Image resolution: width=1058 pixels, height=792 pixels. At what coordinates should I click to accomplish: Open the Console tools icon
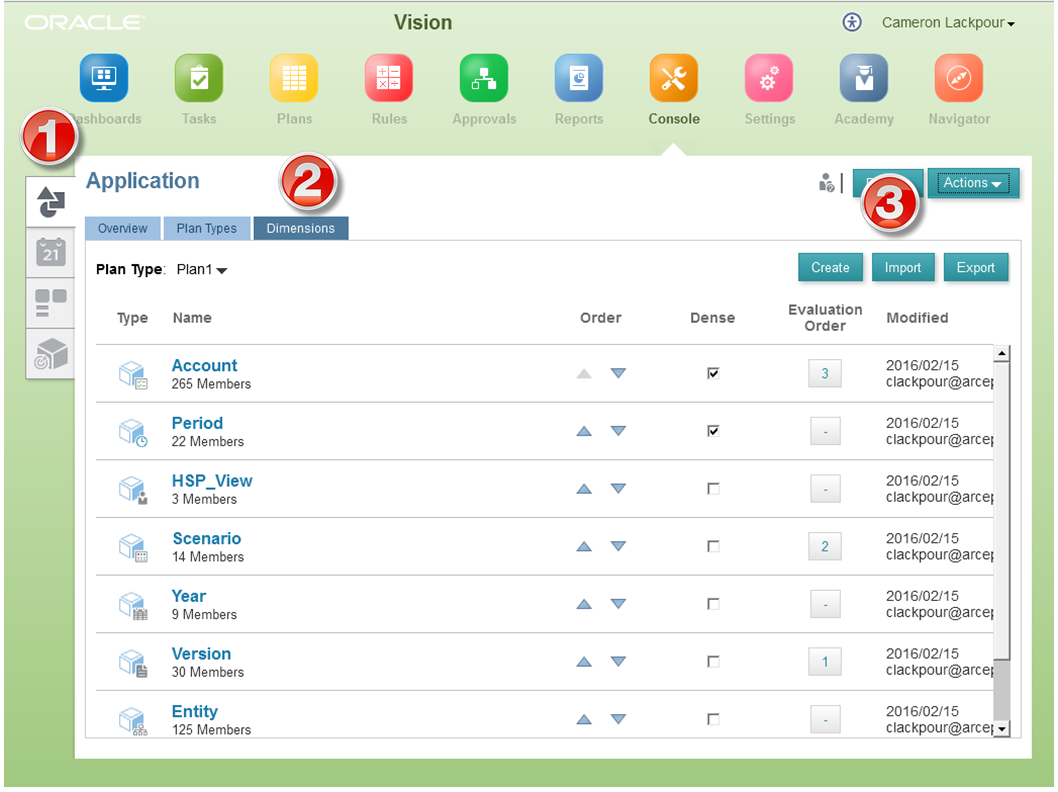(673, 78)
